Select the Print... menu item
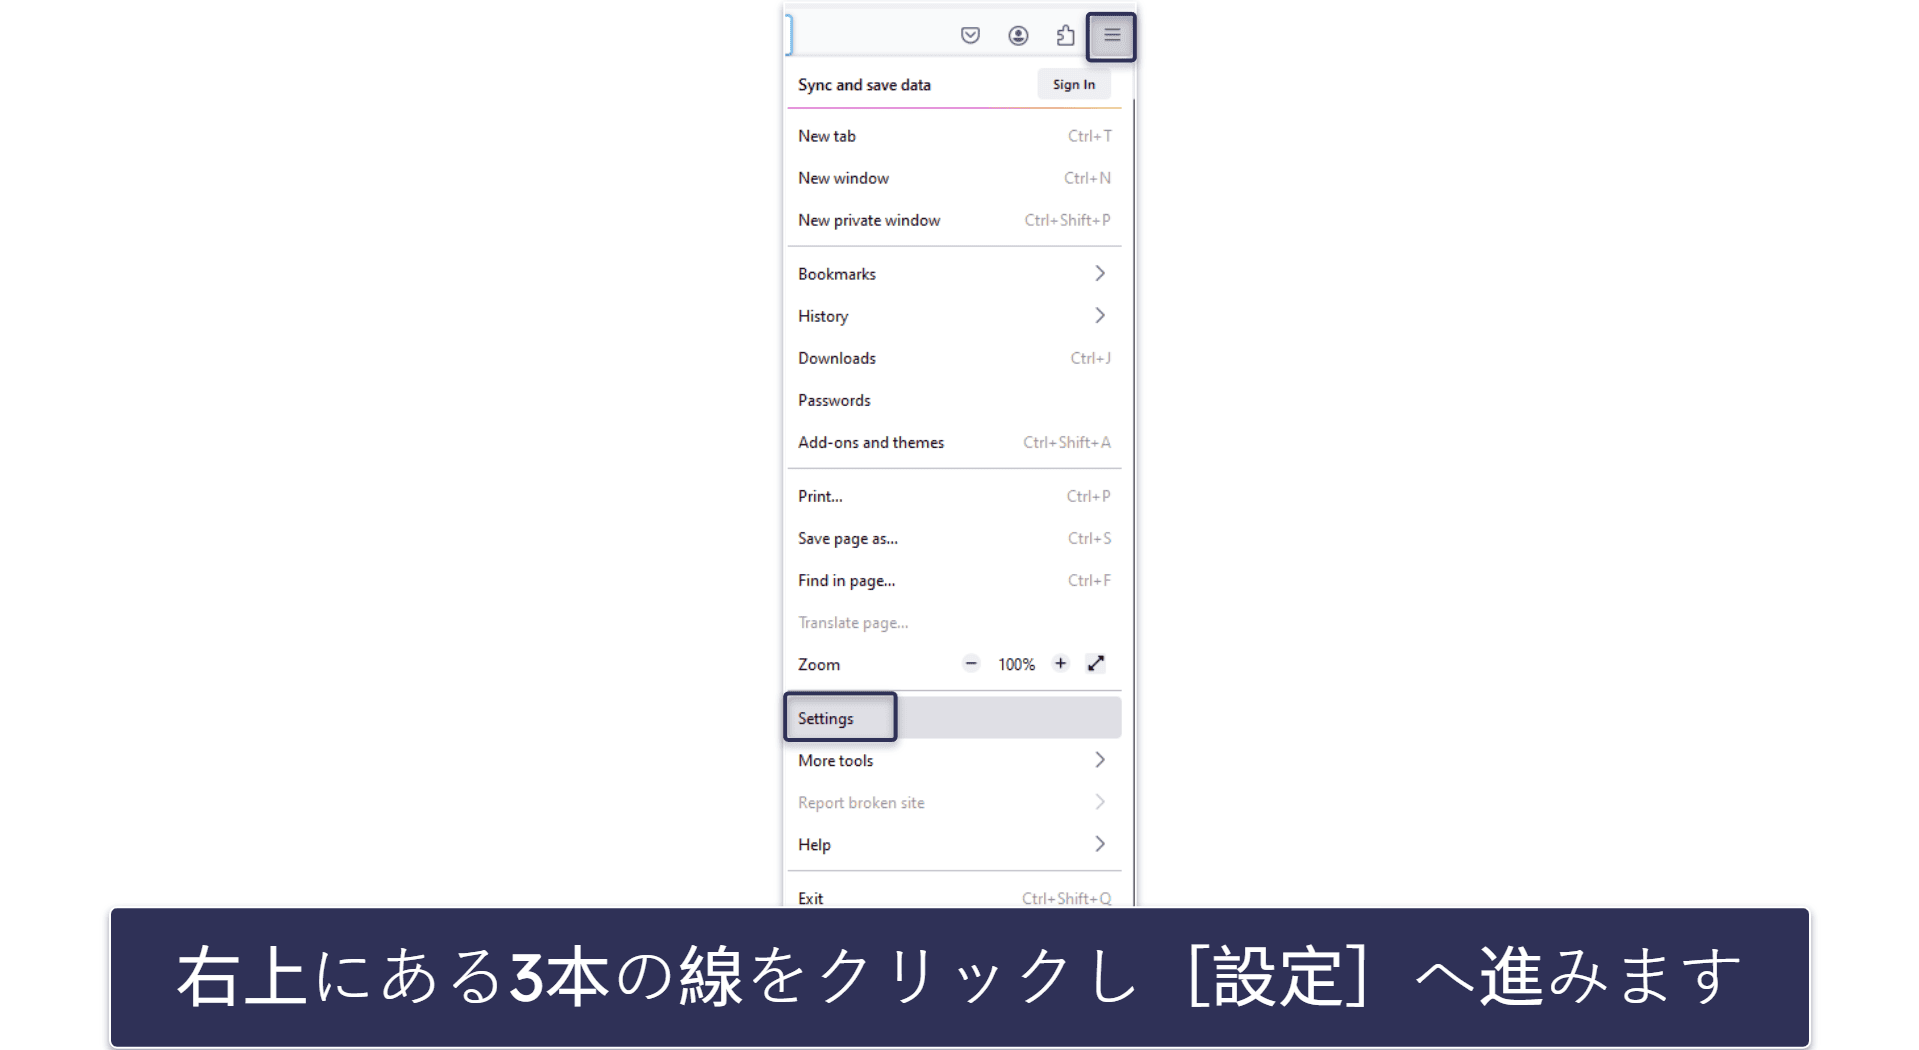The height and width of the screenshot is (1050, 1919). coord(954,496)
